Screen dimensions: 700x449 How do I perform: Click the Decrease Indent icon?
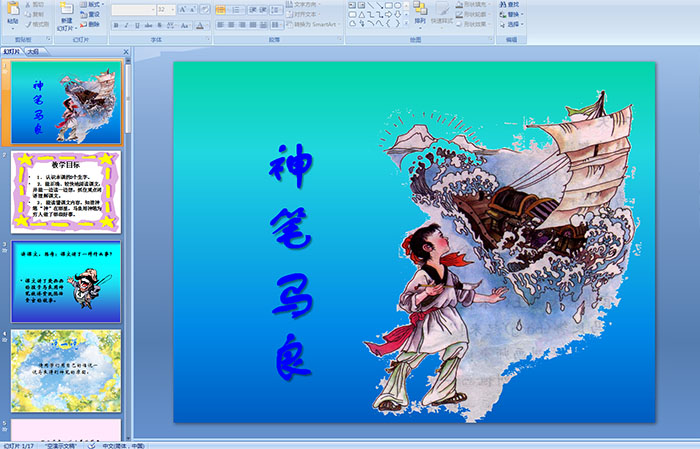pos(253,10)
